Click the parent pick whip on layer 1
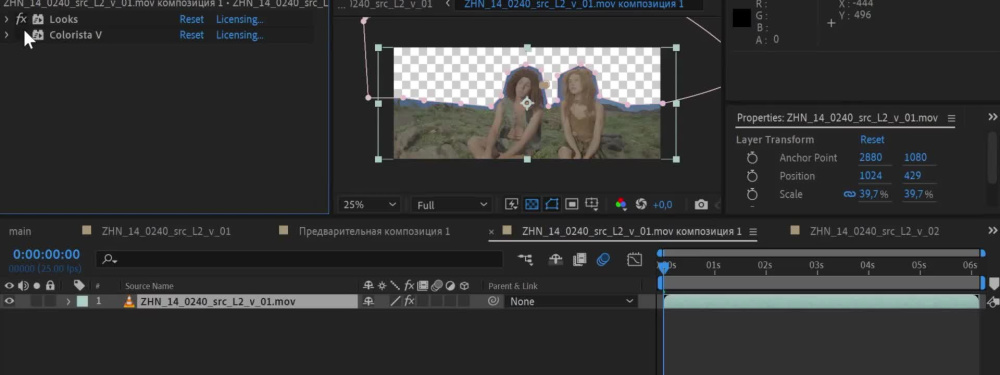This screenshot has height=375, width=1000. (x=493, y=302)
